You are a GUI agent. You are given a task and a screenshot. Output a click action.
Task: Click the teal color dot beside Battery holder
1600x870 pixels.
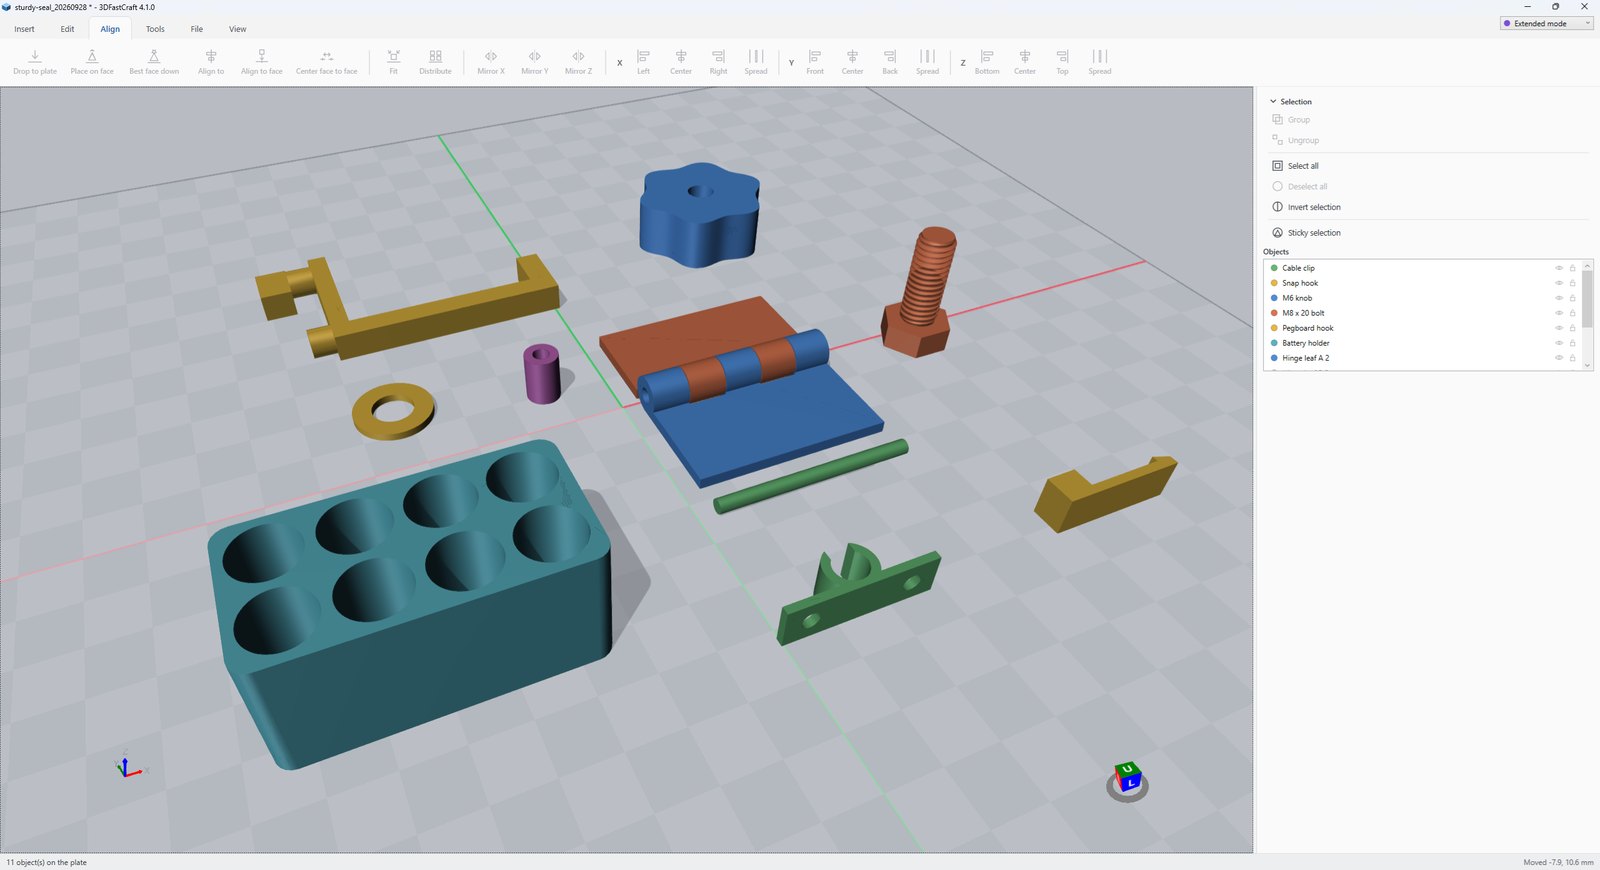[x=1274, y=343]
